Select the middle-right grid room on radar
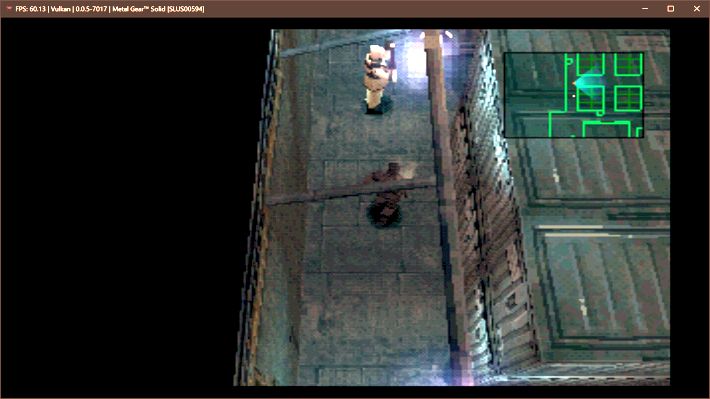 (628, 98)
